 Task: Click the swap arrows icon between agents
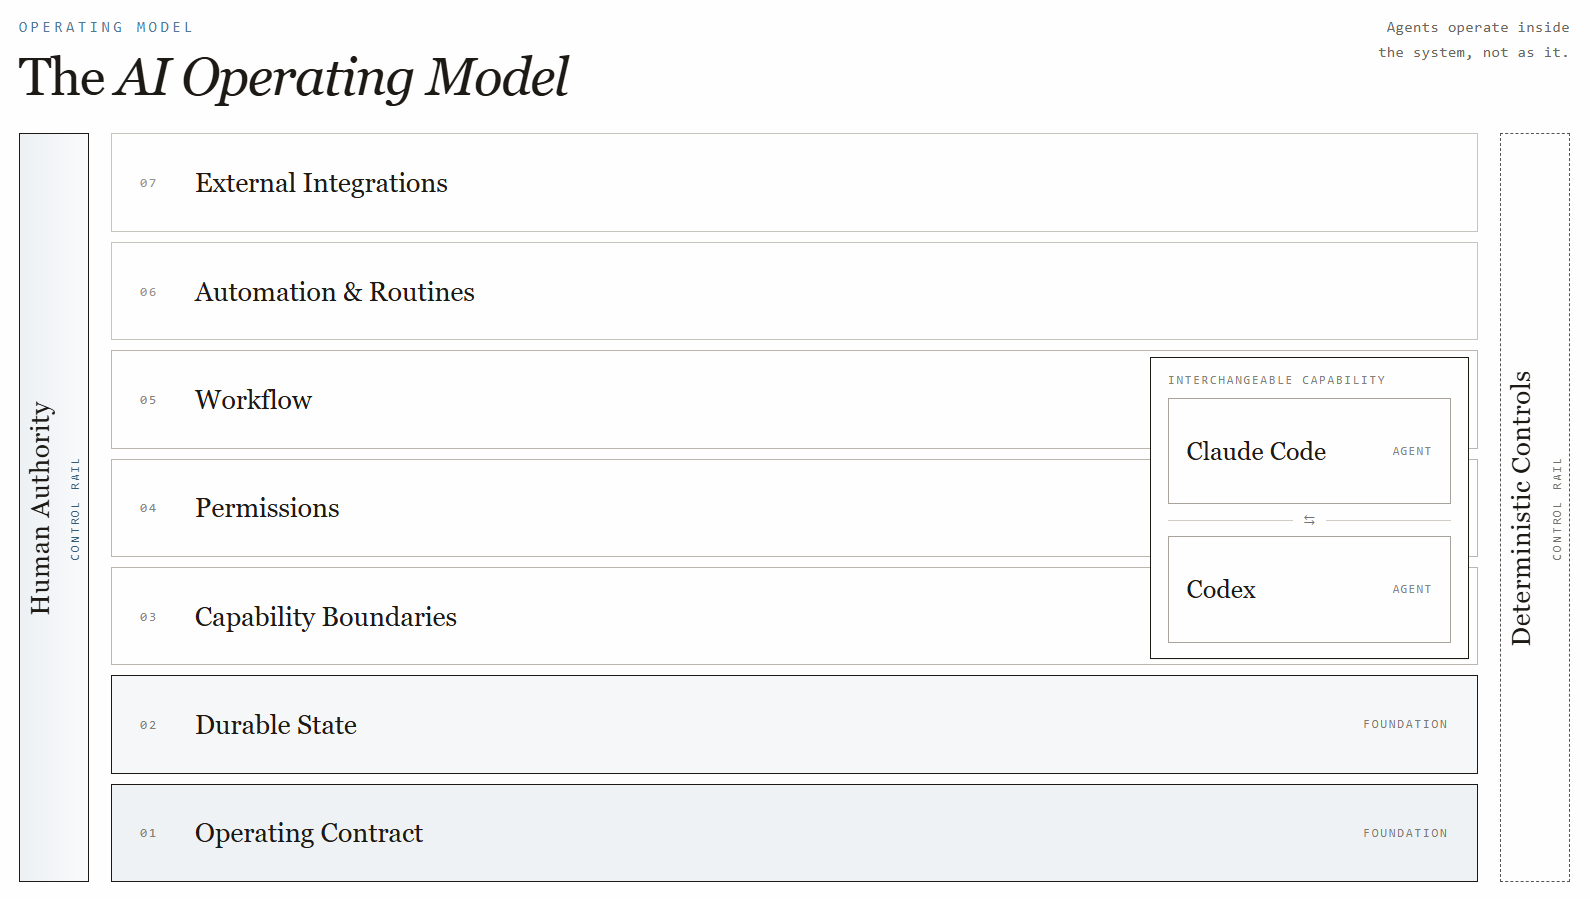point(1309,520)
